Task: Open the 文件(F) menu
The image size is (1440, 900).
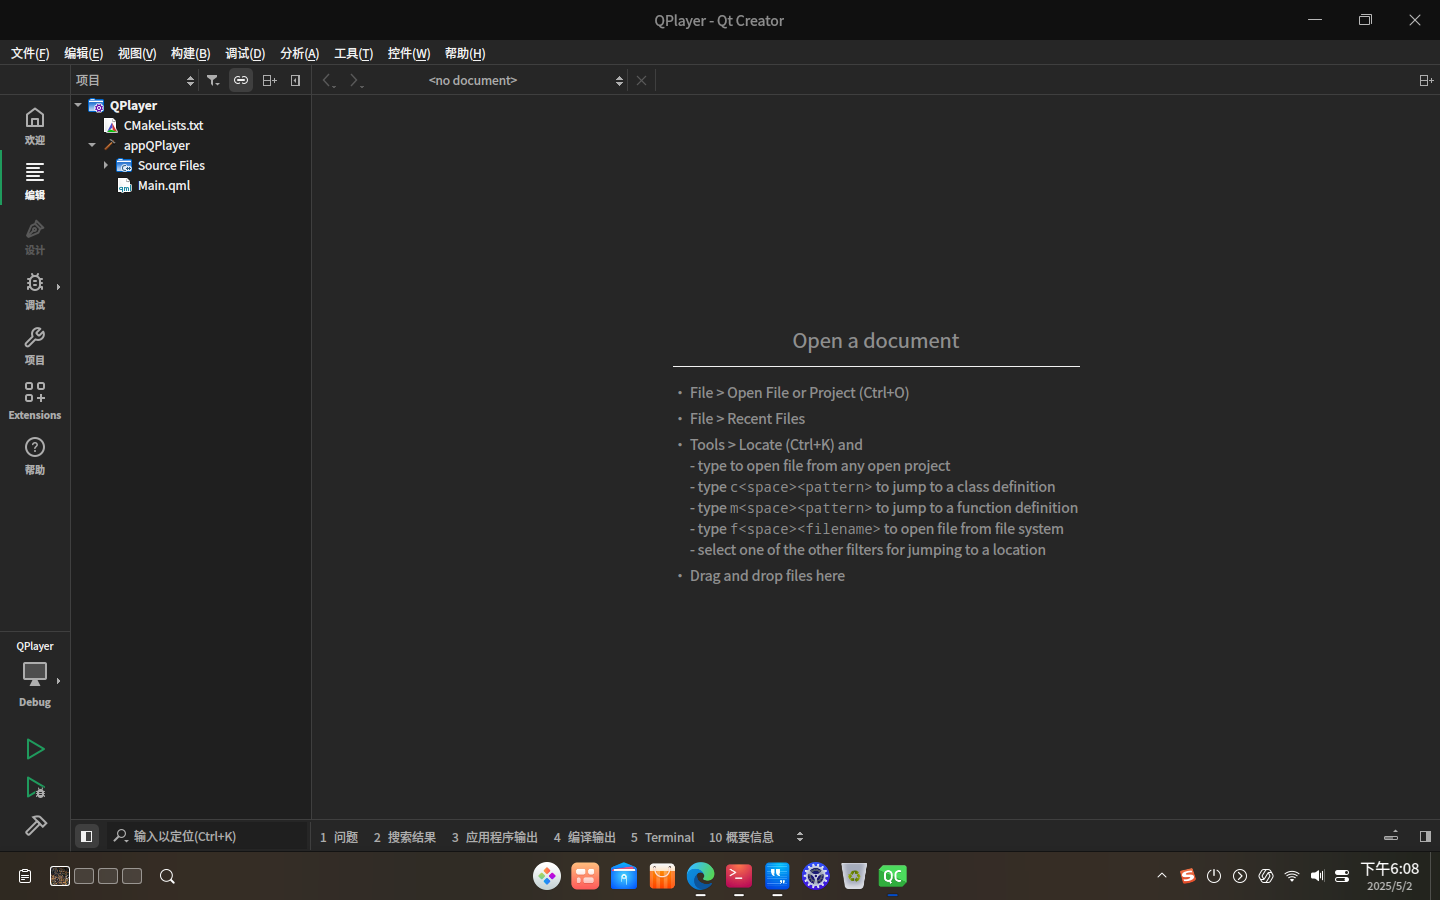Action: 30,53
